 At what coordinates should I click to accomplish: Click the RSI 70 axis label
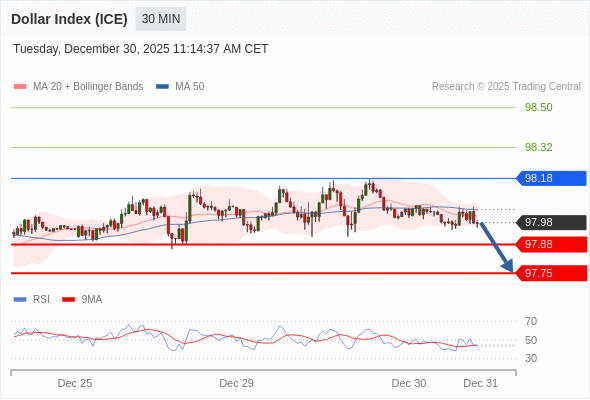(x=531, y=321)
